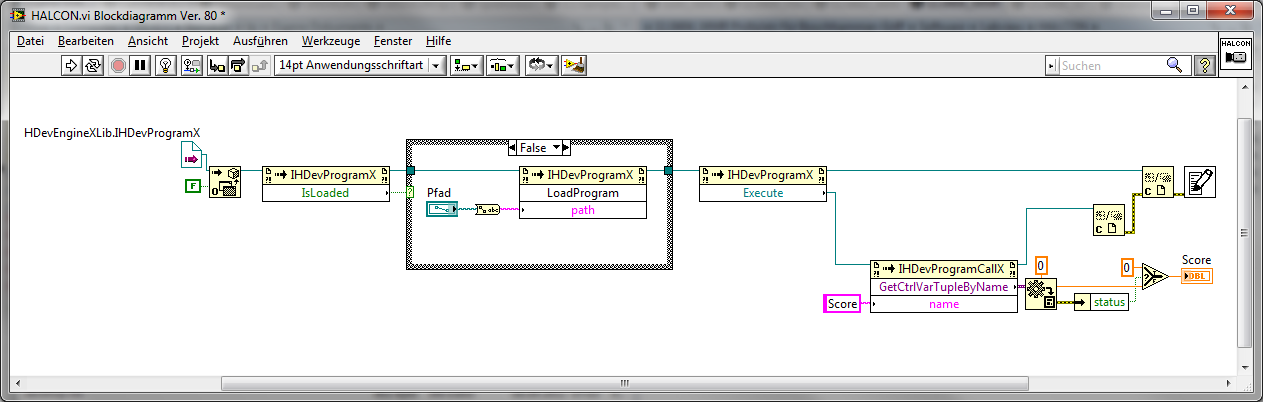1263x402 pixels.
Task: Click case selector left decrement arrow
Action: [x=512, y=147]
